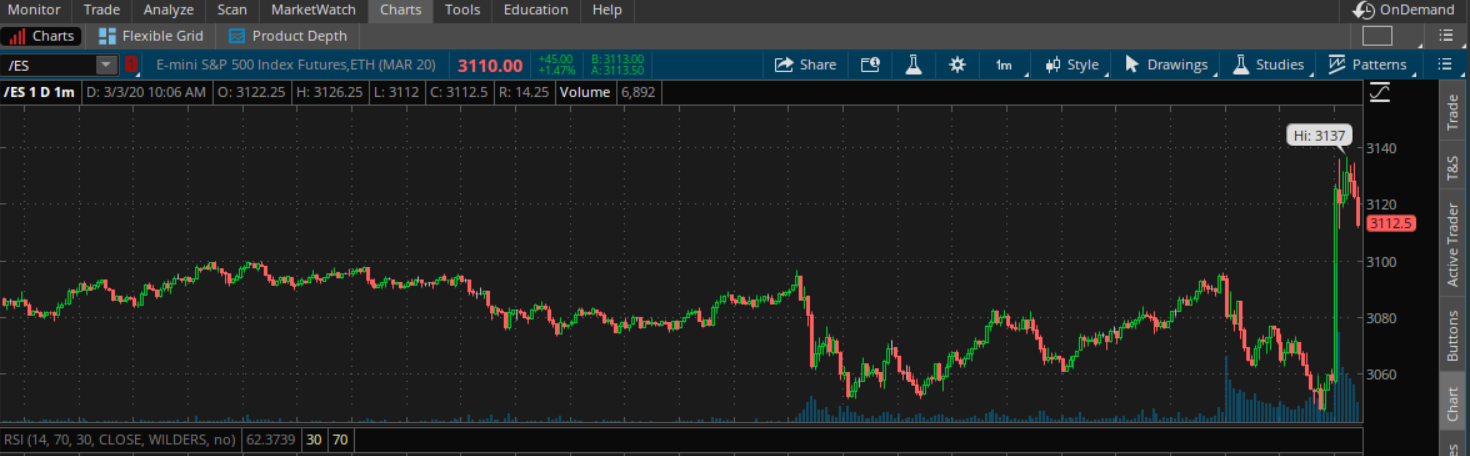Click the flask Edit Studies icon

913,65
